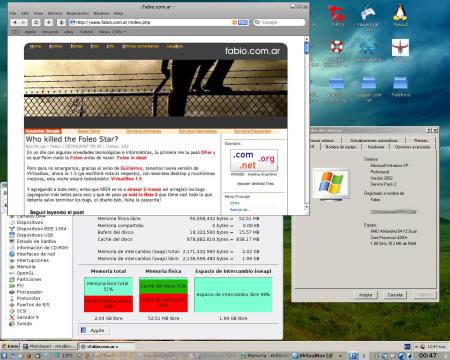Open the File menu in Safari
Screen dimensions: 450x360
[x=13, y=13]
